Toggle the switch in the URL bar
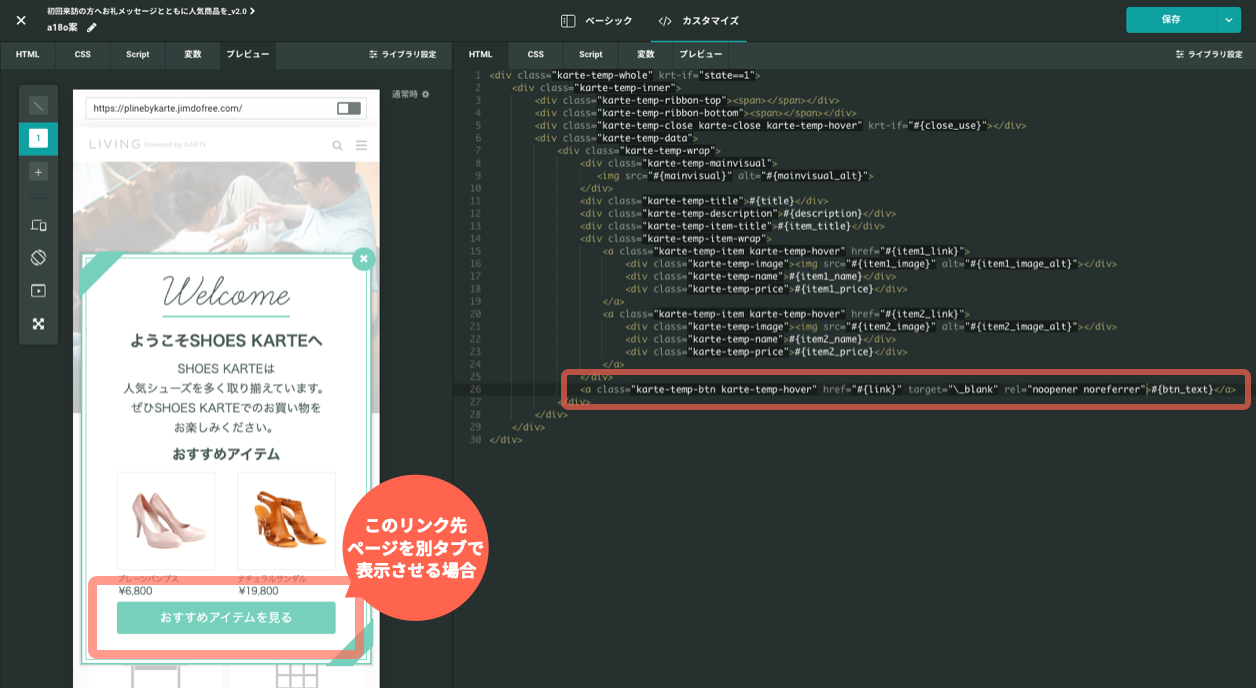1256x688 pixels. pos(349,108)
